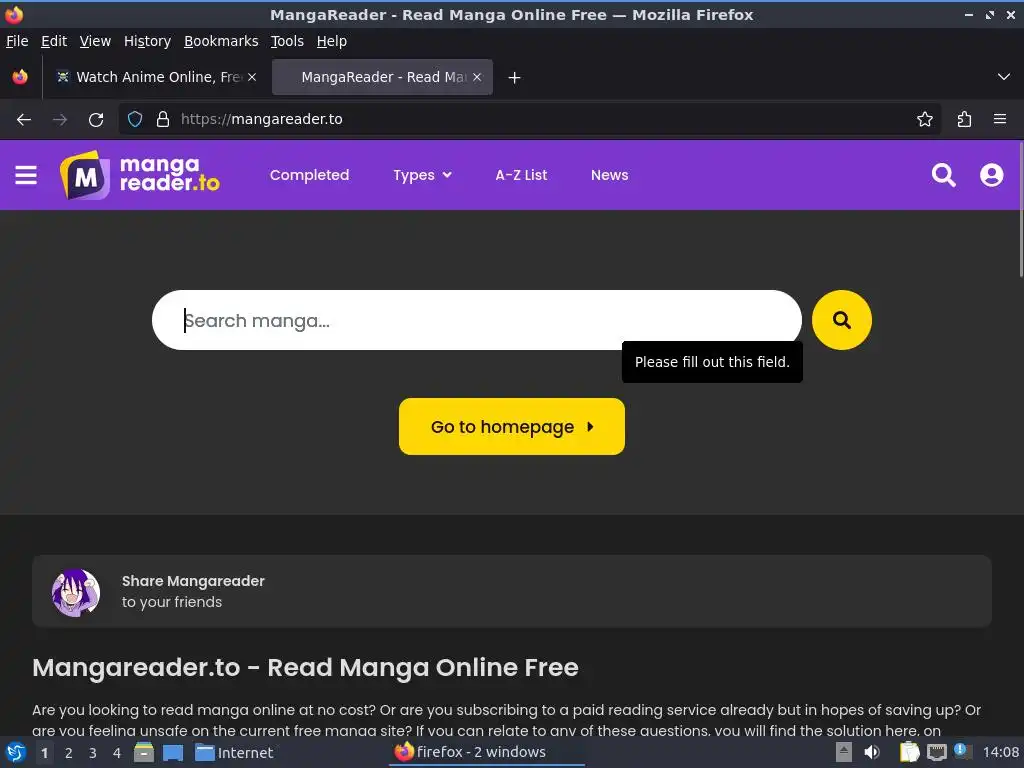Click the yellow round search button
The height and width of the screenshot is (768, 1024).
tap(841, 320)
